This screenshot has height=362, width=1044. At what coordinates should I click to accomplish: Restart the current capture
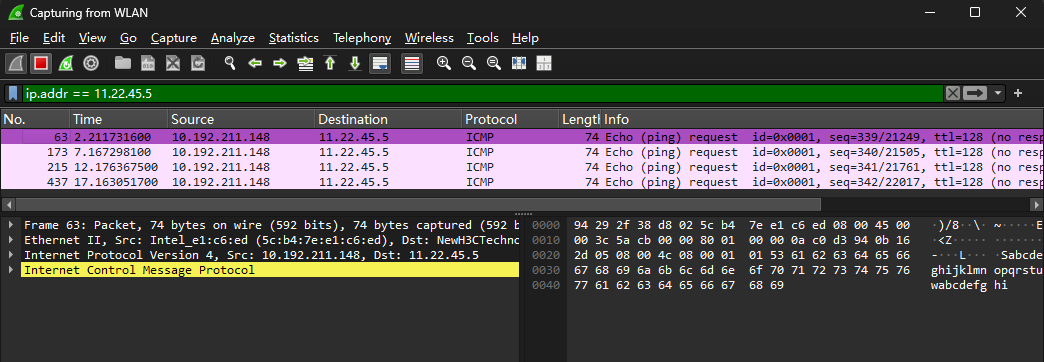click(x=66, y=63)
